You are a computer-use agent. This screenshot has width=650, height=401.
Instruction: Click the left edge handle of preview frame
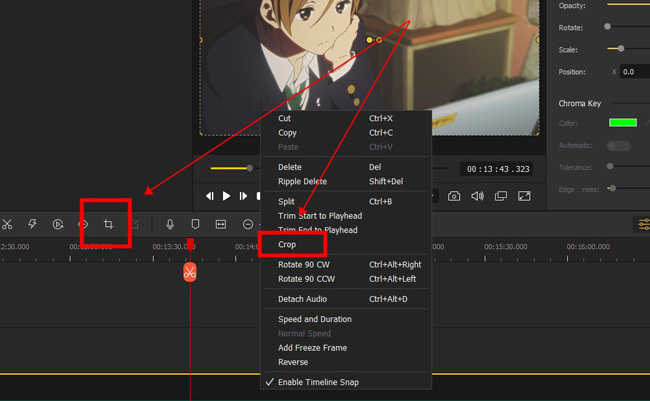[201, 40]
